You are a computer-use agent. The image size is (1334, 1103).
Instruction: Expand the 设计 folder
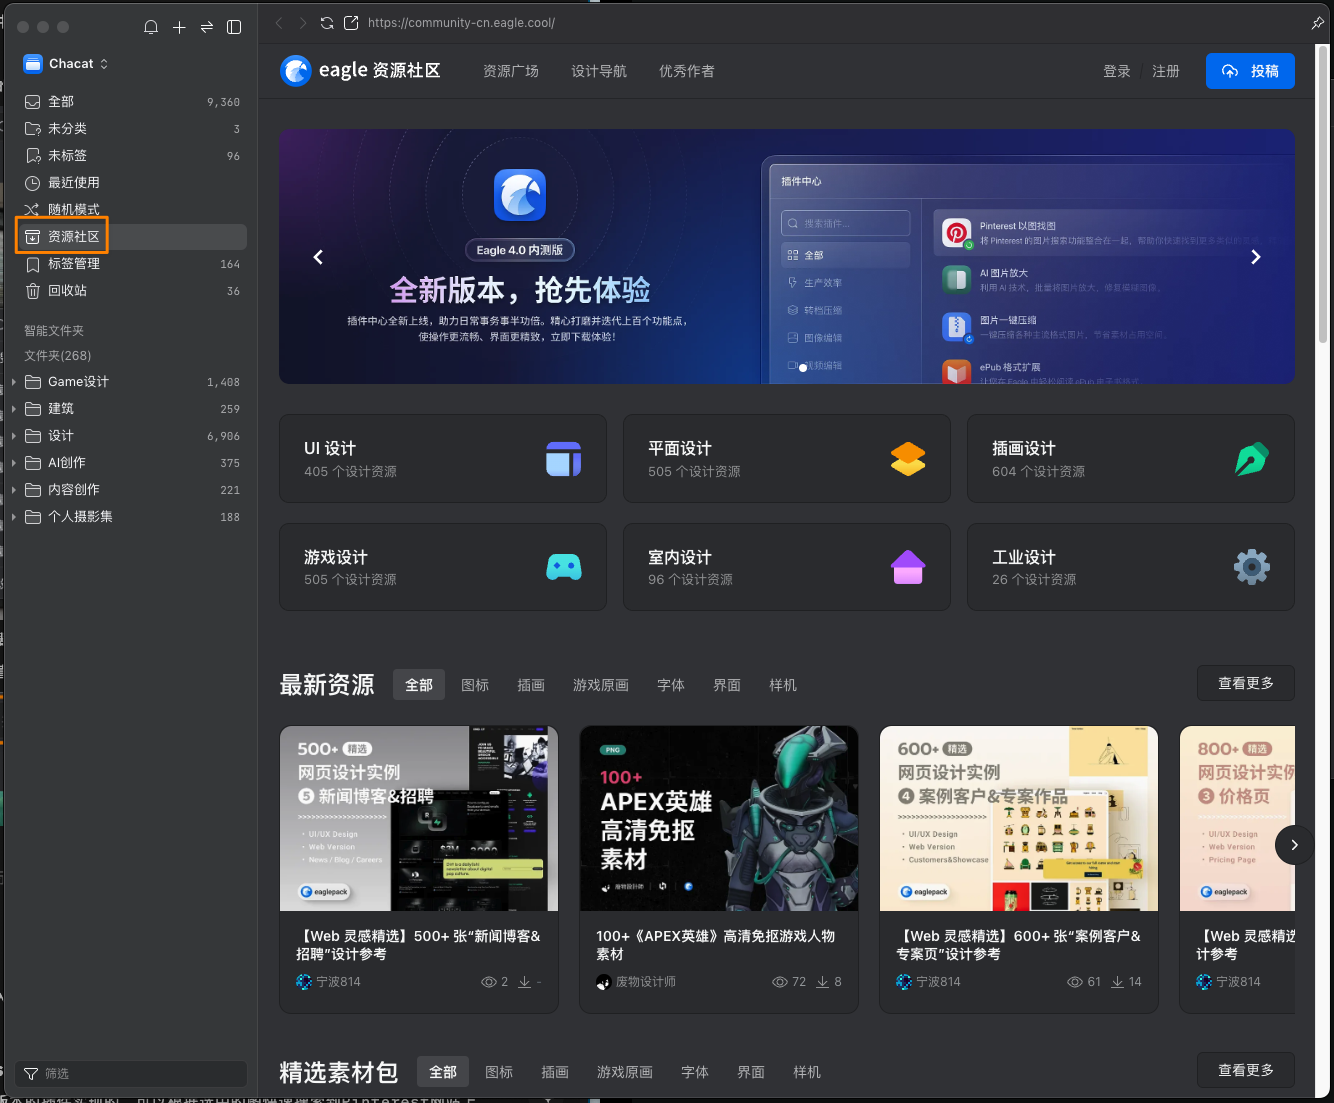13,436
